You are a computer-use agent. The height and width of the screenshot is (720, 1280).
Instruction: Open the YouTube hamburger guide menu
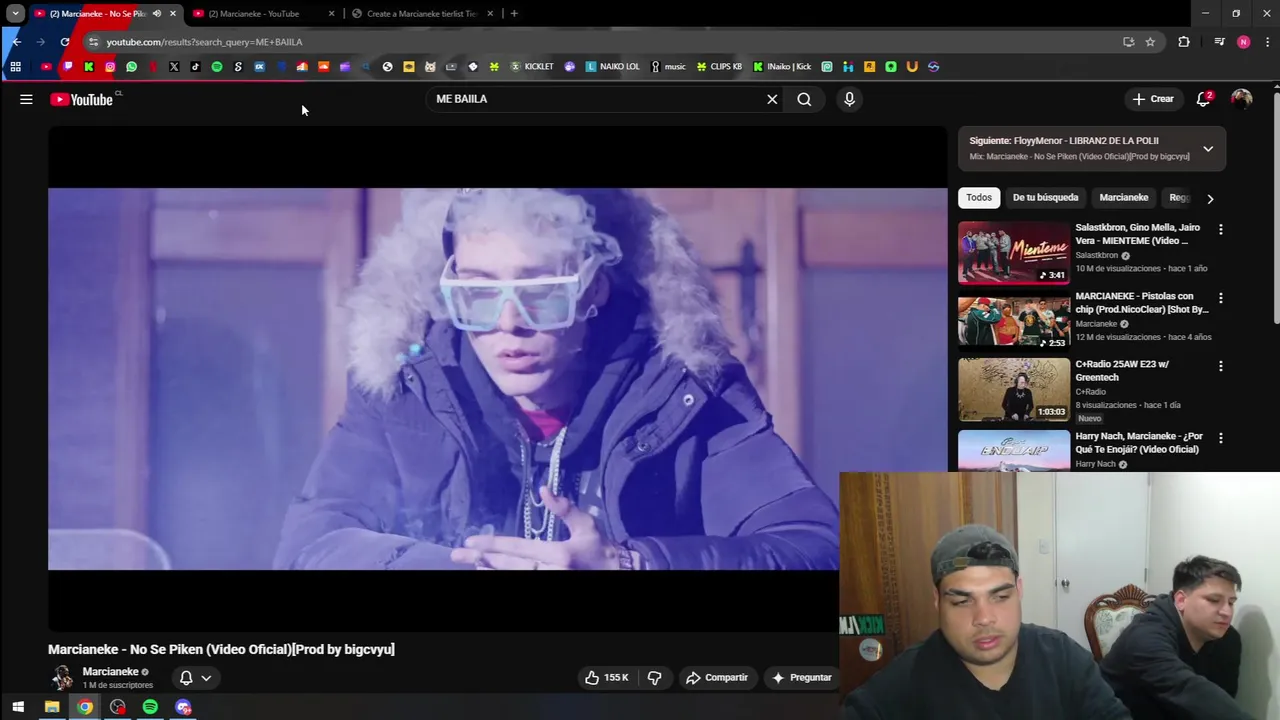(26, 99)
